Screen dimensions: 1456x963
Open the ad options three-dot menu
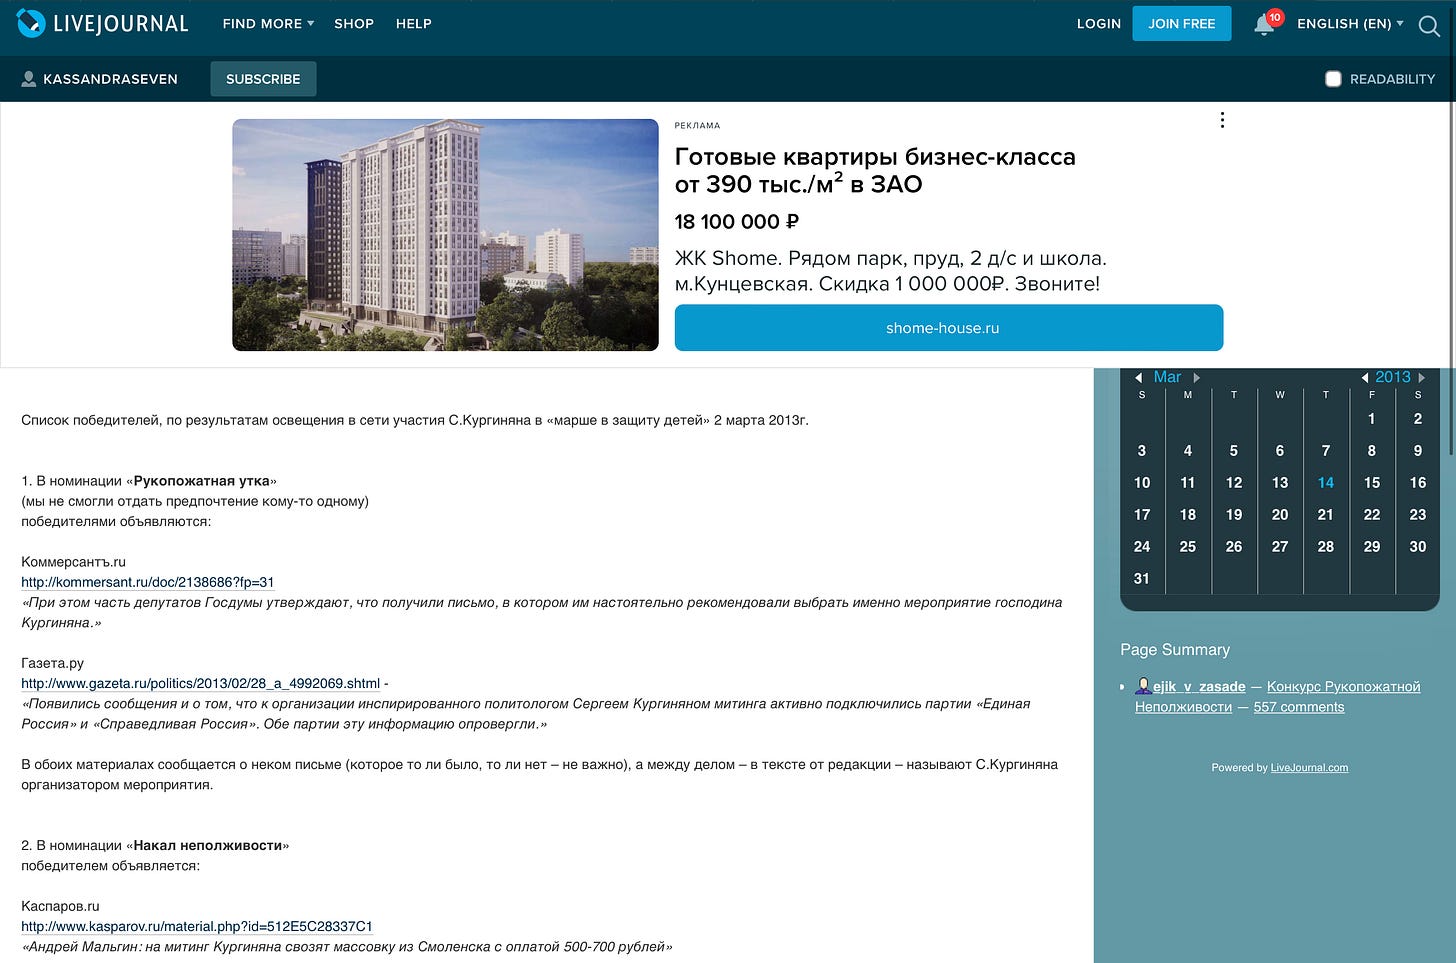pos(1222,120)
